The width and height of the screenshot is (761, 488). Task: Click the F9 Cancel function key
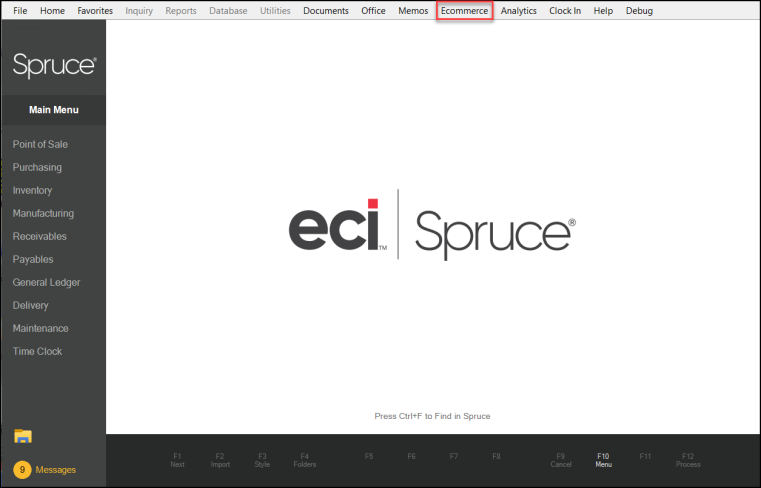(x=561, y=460)
